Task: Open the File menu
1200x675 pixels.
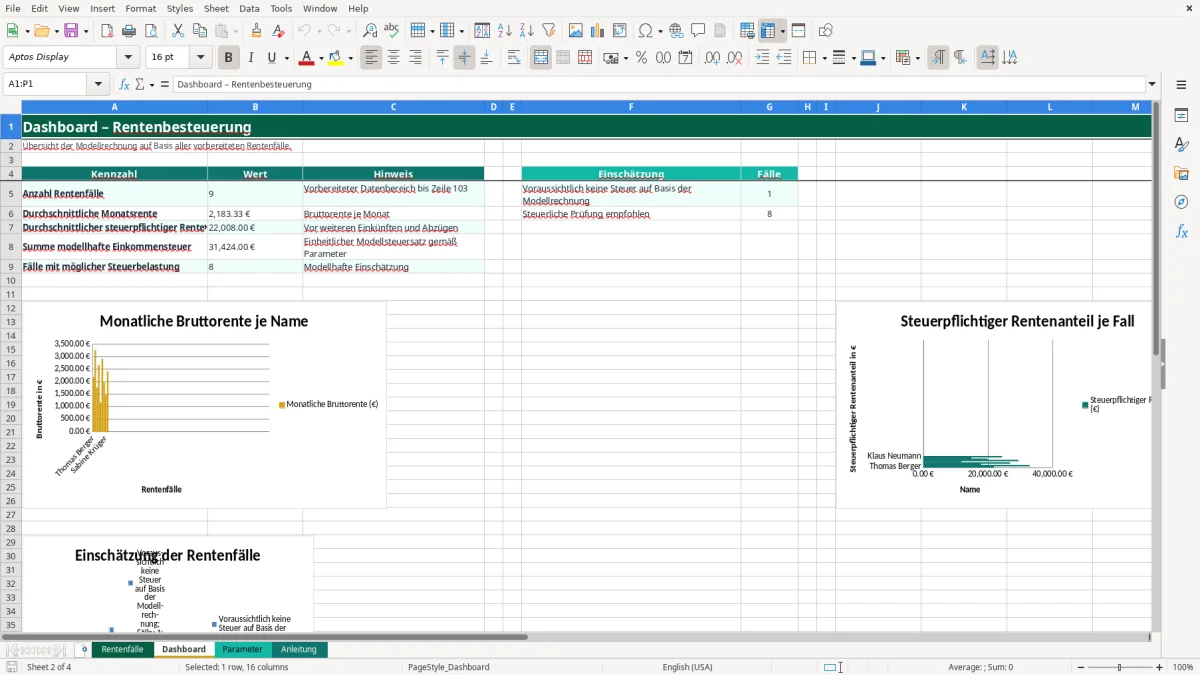Action: click(x=13, y=8)
